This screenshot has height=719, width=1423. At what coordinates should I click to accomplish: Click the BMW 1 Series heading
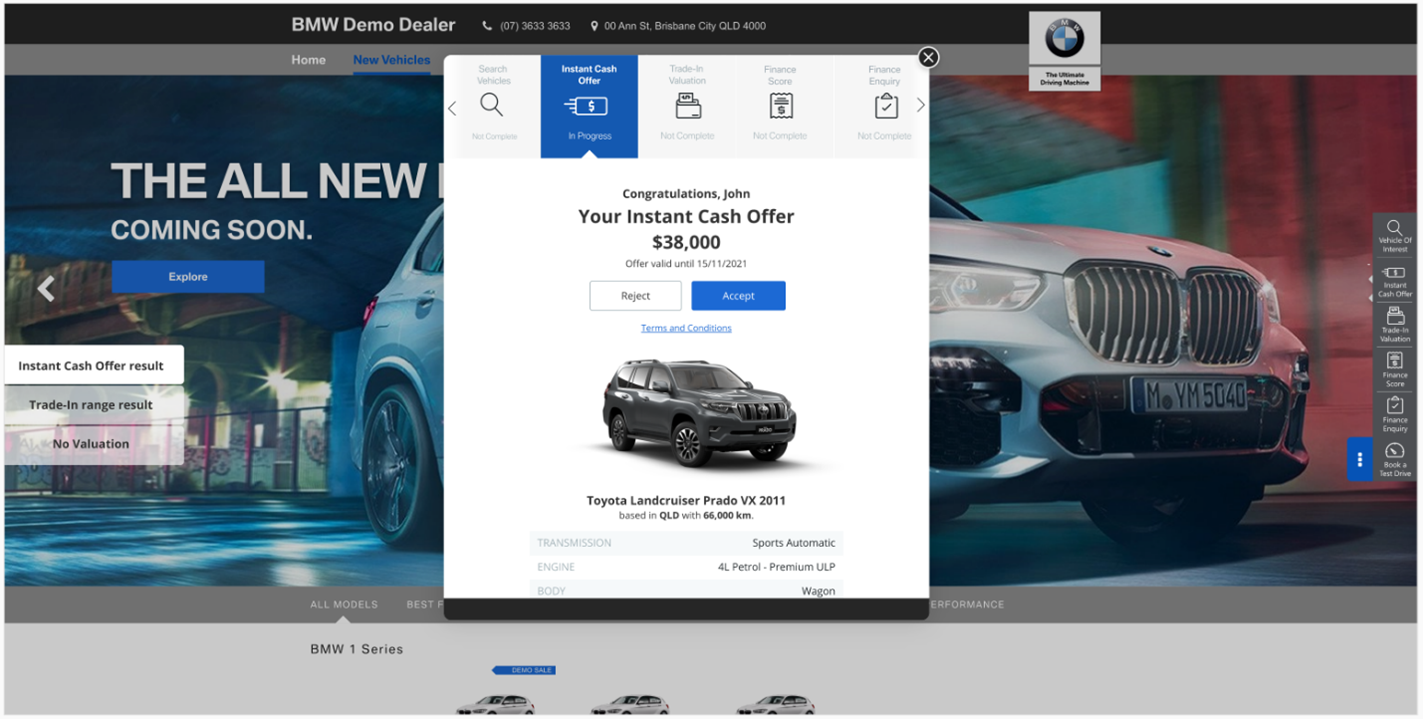[x=356, y=649]
